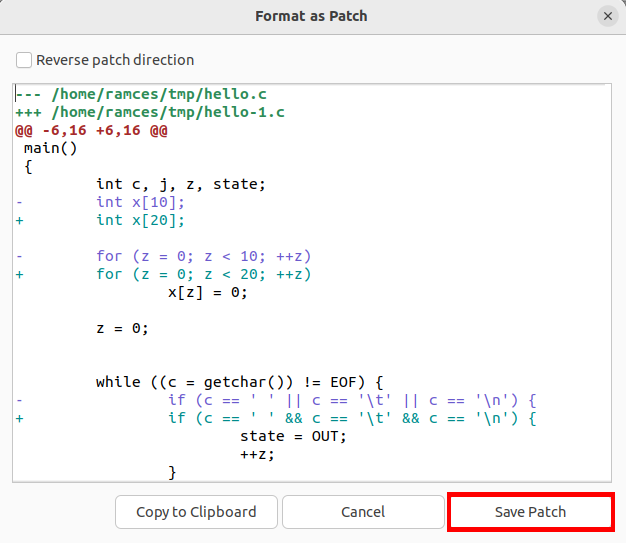Click the 'Format as Patch' dialog title
The image size is (626, 543).
point(311,16)
